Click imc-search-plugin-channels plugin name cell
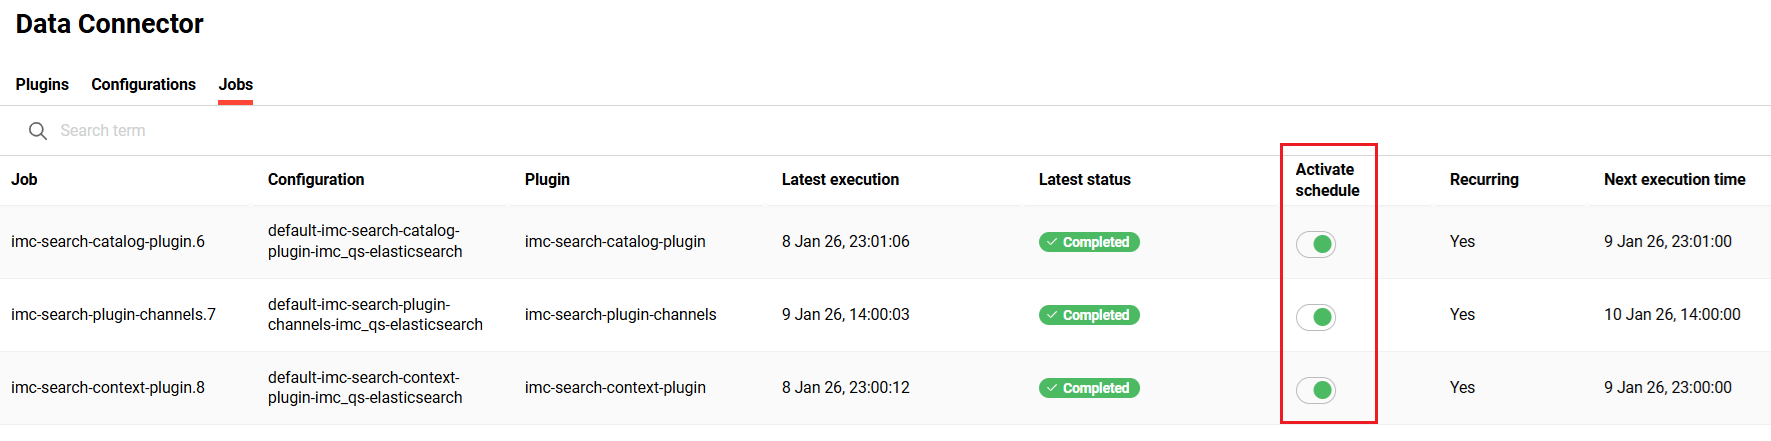This screenshot has height=441, width=1771. click(620, 315)
